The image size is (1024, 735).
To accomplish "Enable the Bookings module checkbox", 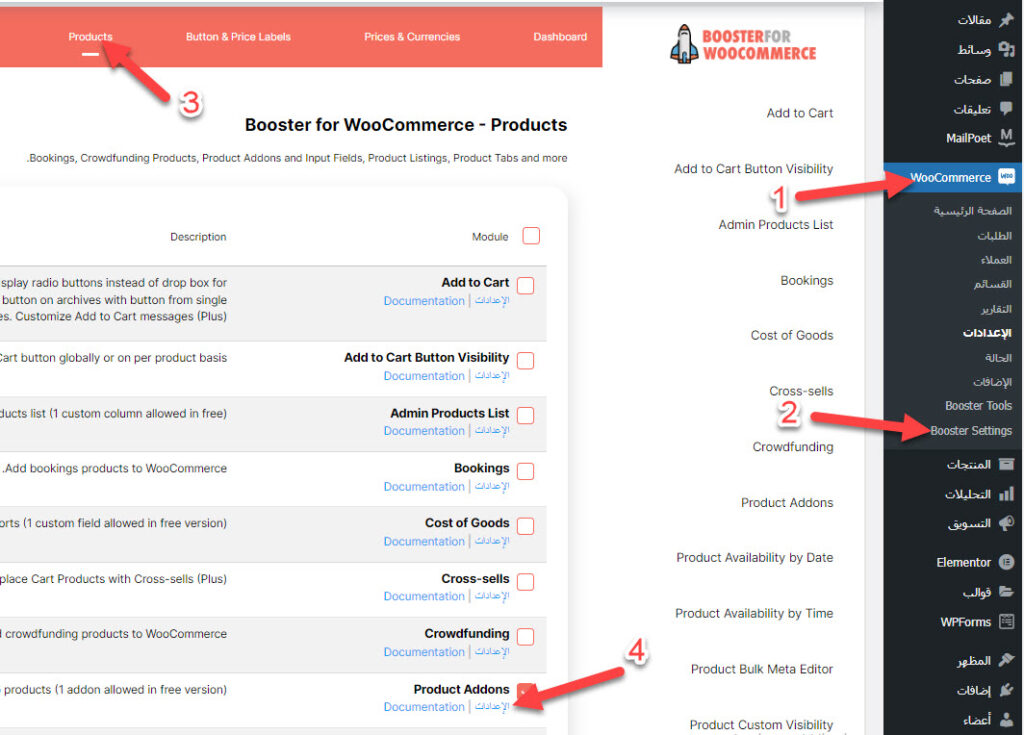I will pyautogui.click(x=526, y=471).
